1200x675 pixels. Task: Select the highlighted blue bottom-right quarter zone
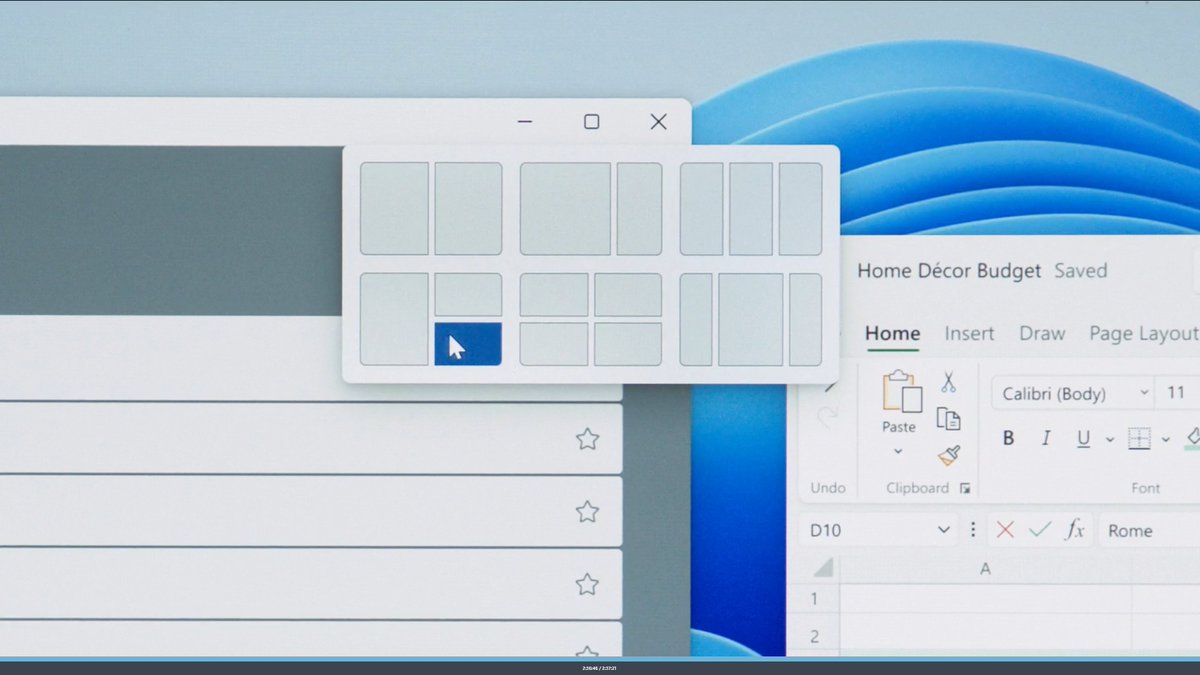pyautogui.click(x=468, y=344)
